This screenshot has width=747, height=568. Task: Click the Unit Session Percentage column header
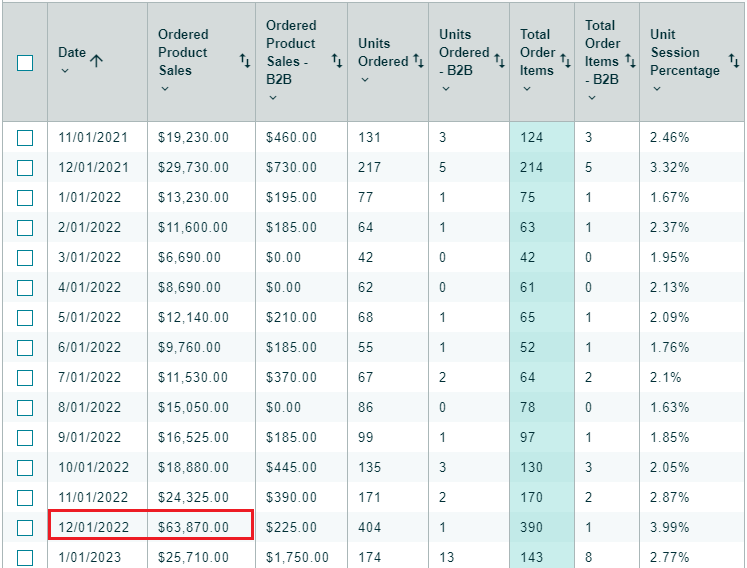pos(684,52)
